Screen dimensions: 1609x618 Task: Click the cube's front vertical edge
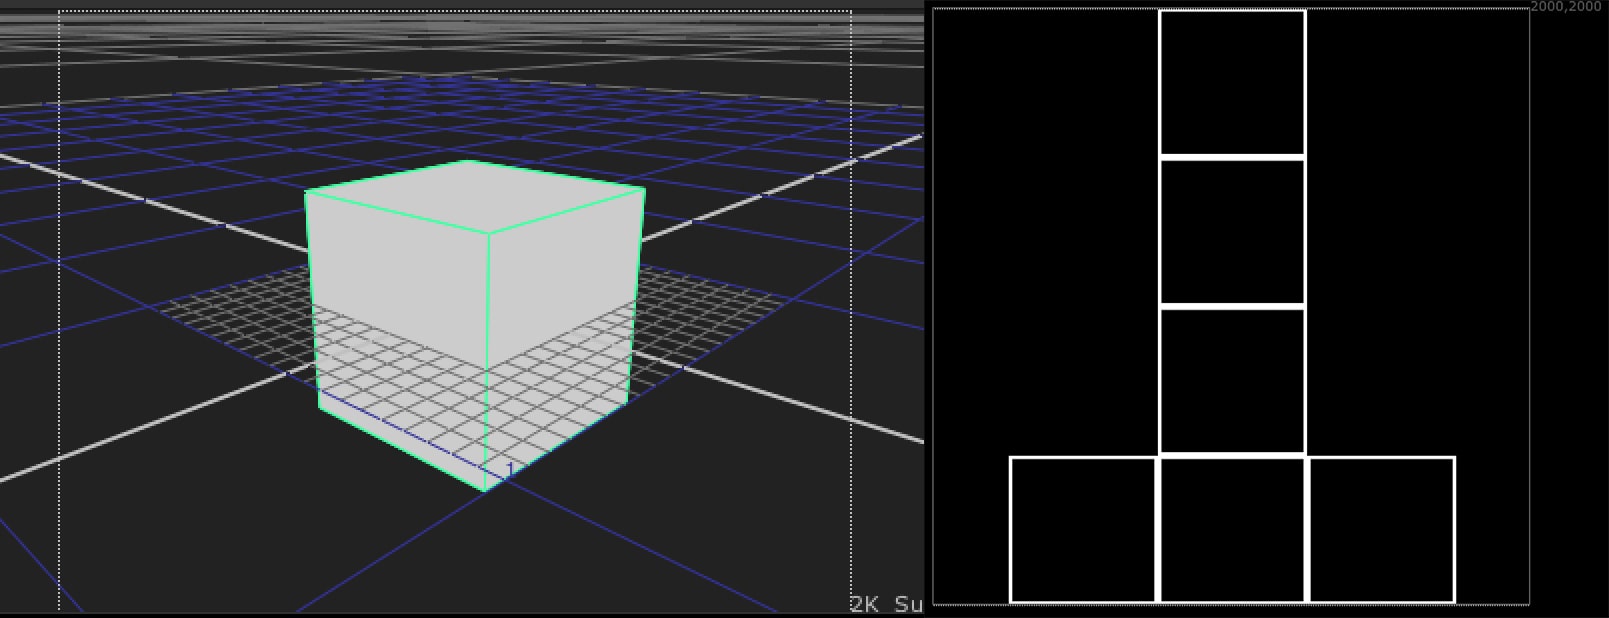tap(487, 360)
